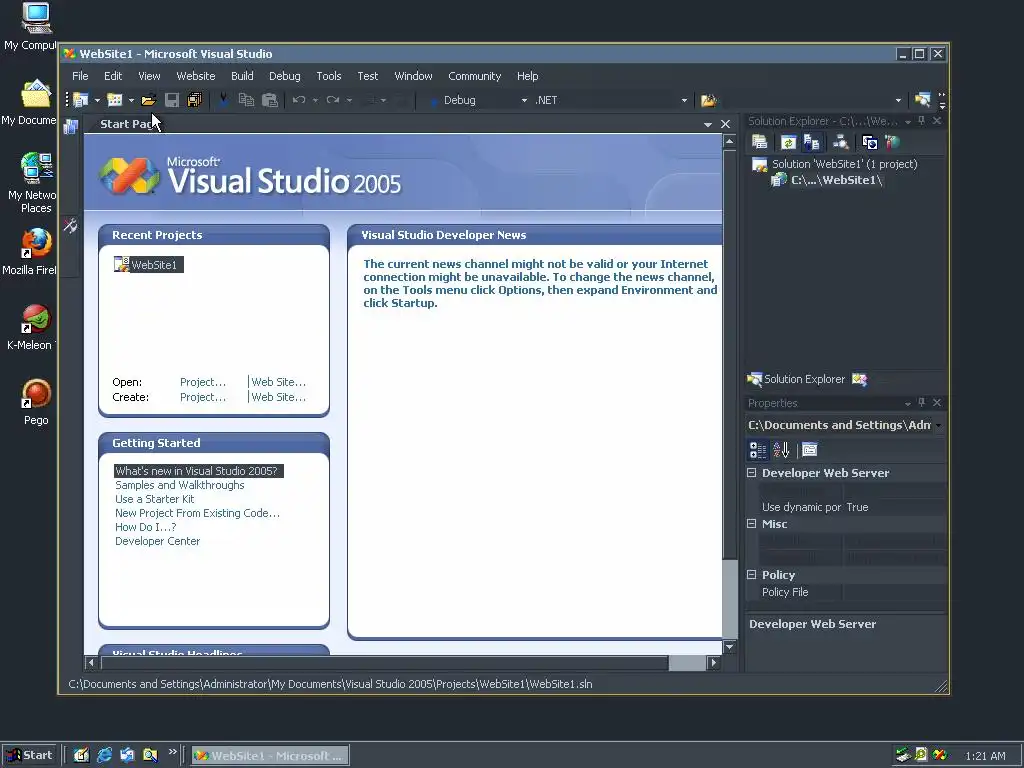Open the File menu
The image size is (1024, 768).
pyautogui.click(x=80, y=76)
